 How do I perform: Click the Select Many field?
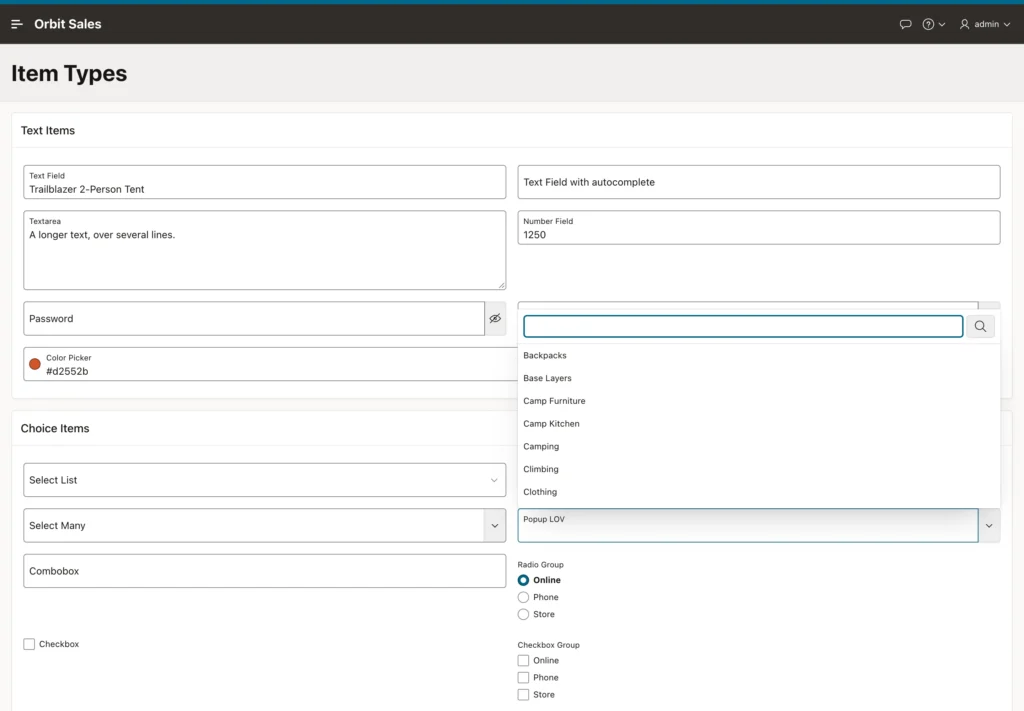(254, 526)
